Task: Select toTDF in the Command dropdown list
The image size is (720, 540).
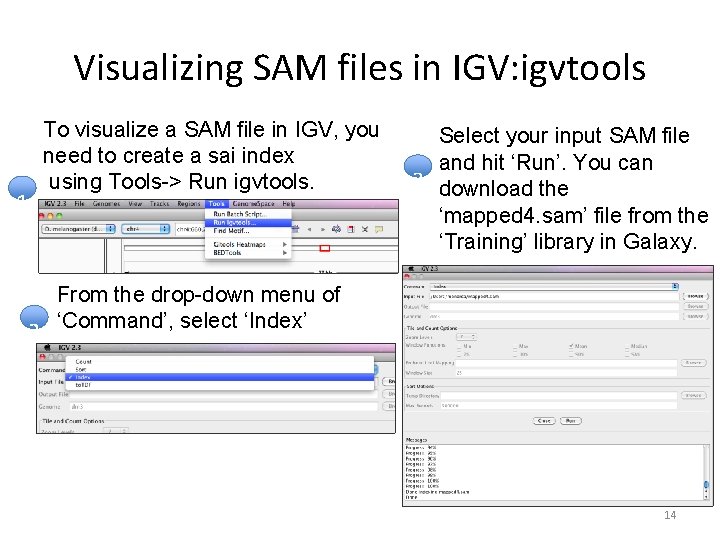Action: click(220, 385)
